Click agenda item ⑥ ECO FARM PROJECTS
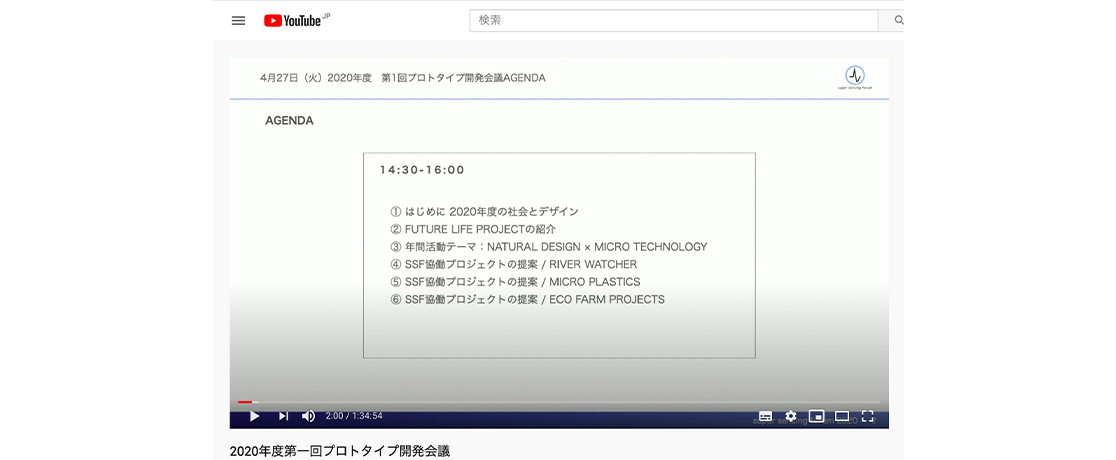 (x=527, y=299)
